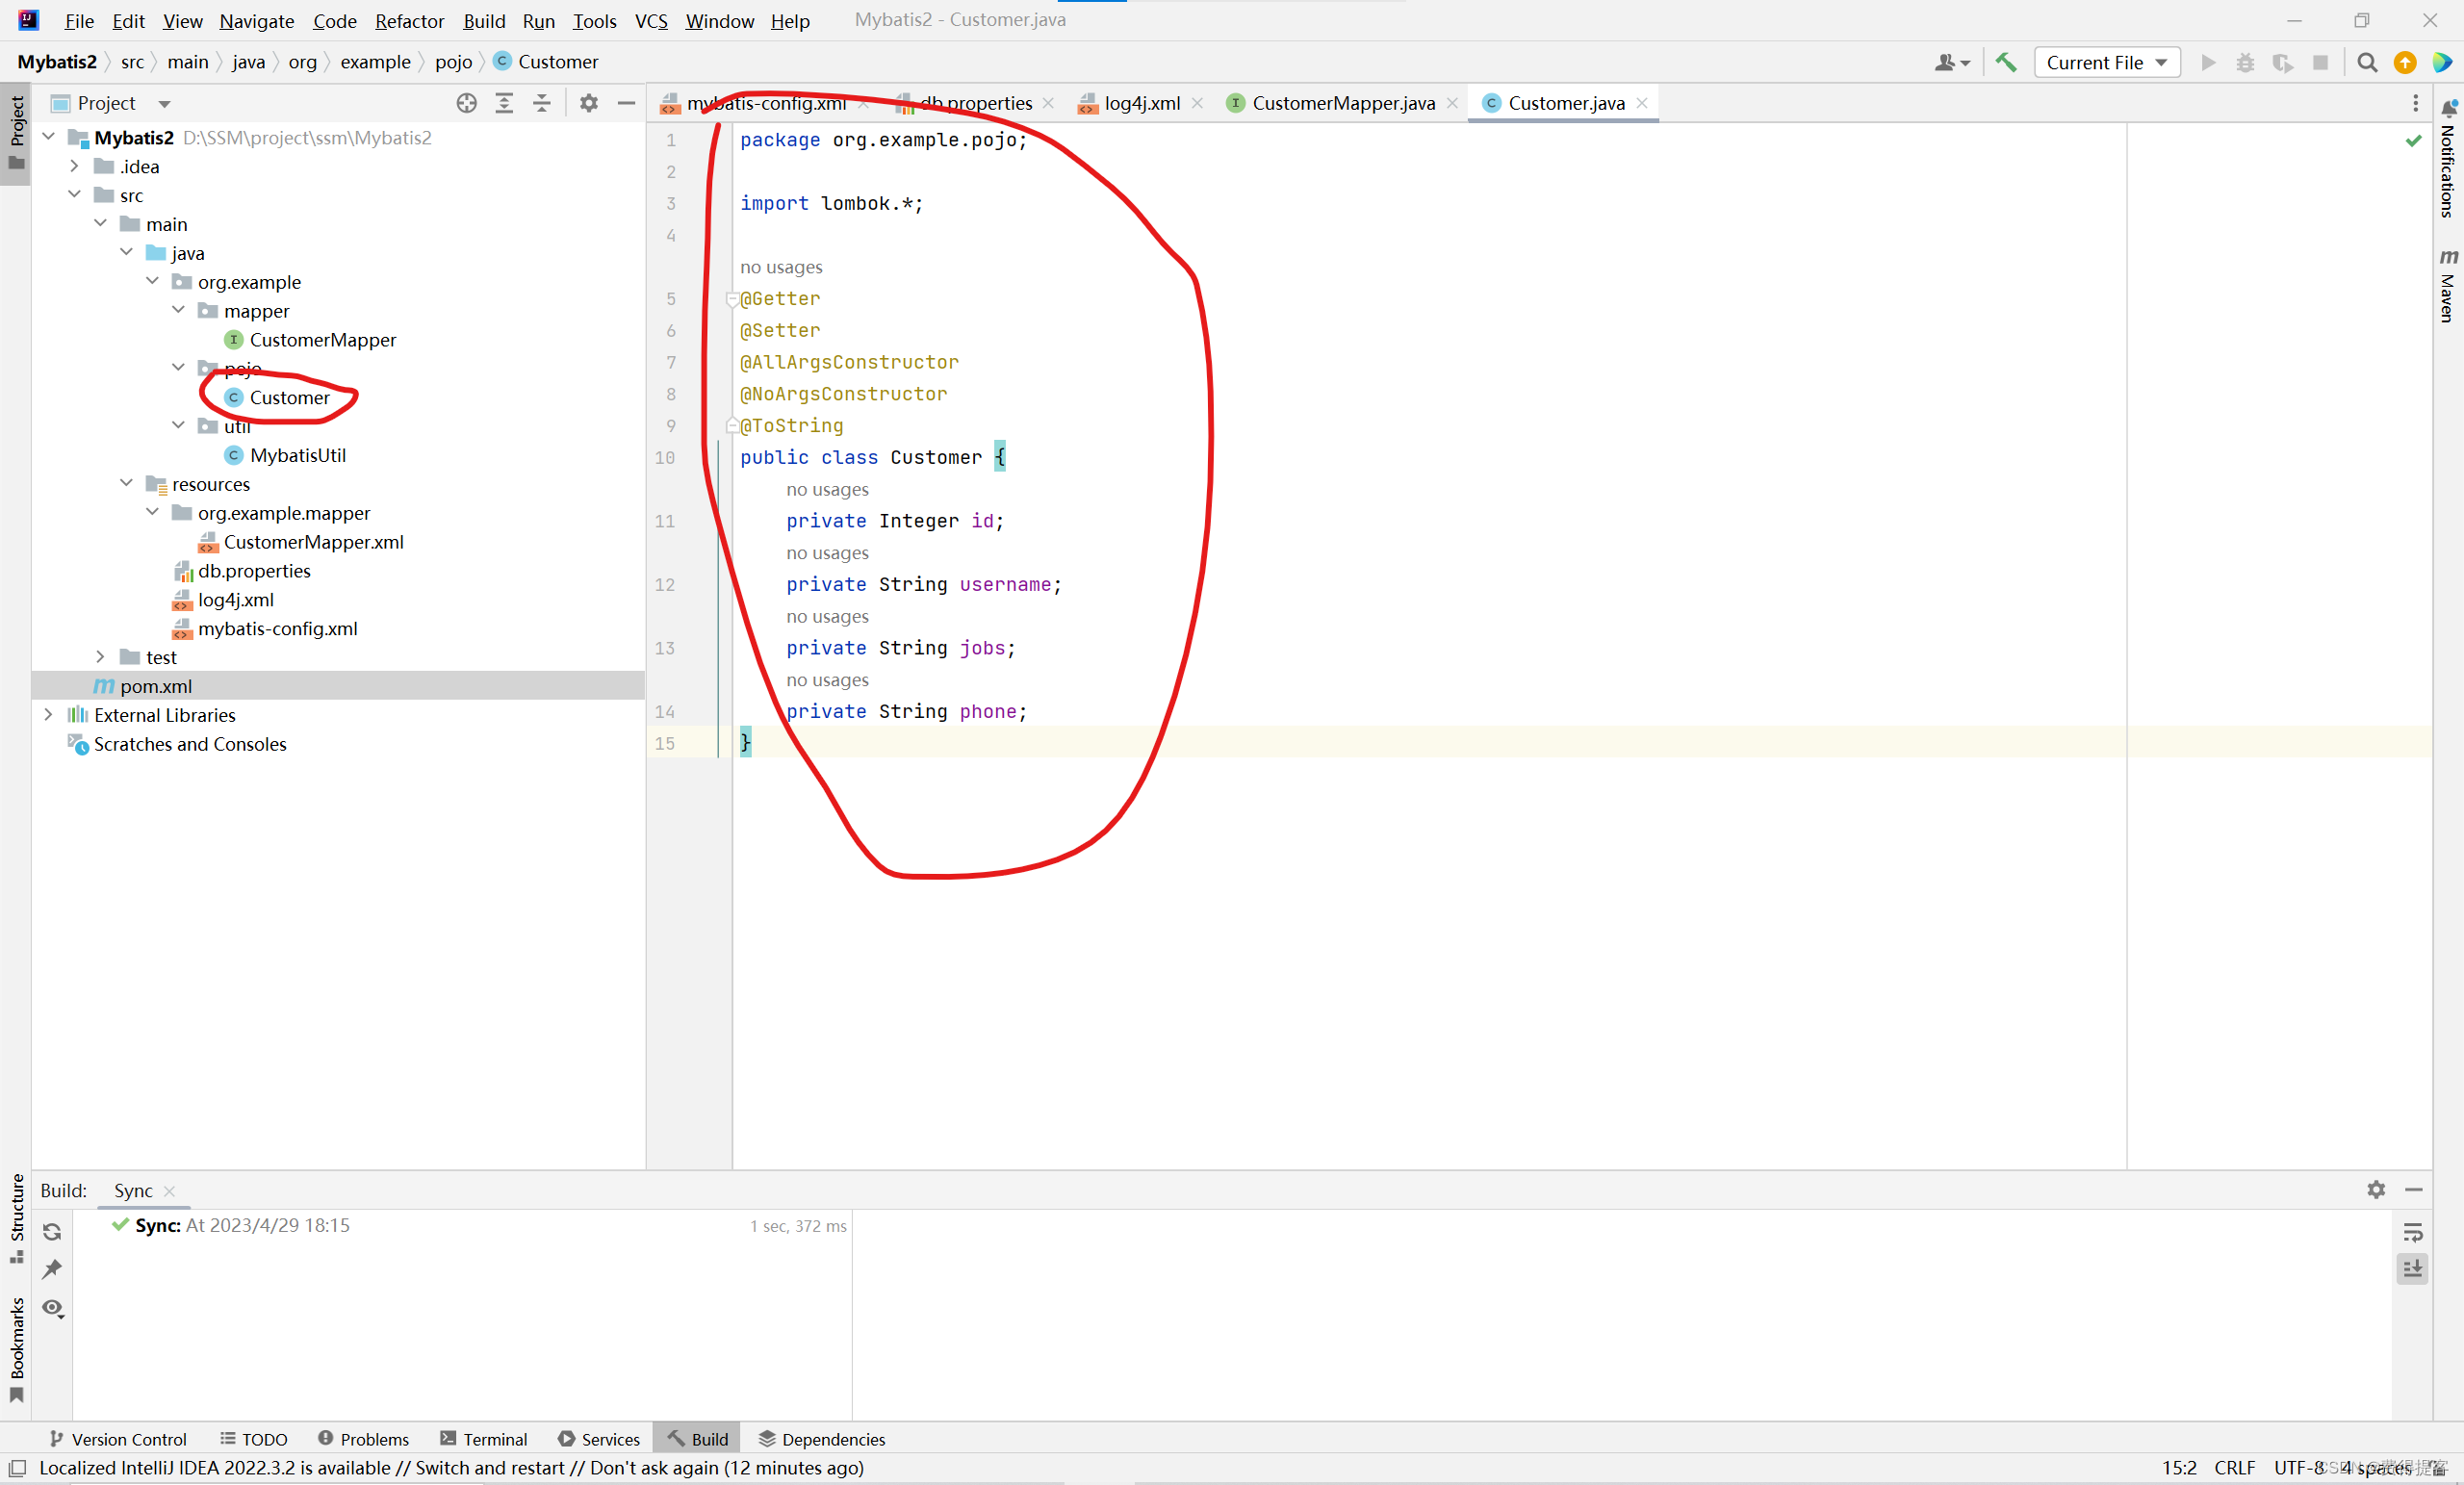2464x1485 pixels.
Task: Open Project panel gear options
Action: tap(588, 103)
